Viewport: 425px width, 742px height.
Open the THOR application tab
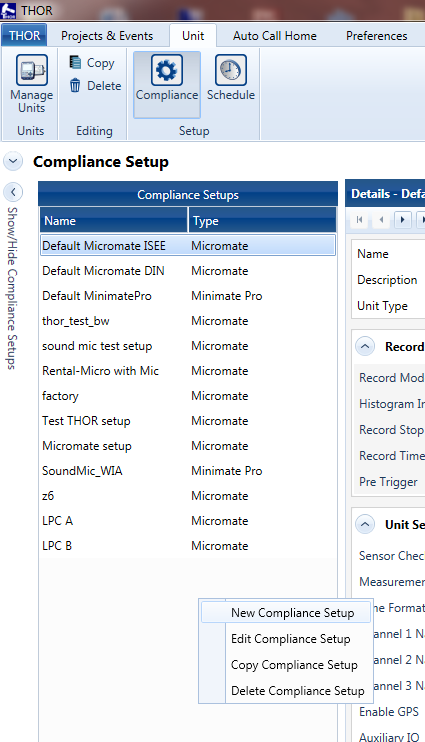24,35
